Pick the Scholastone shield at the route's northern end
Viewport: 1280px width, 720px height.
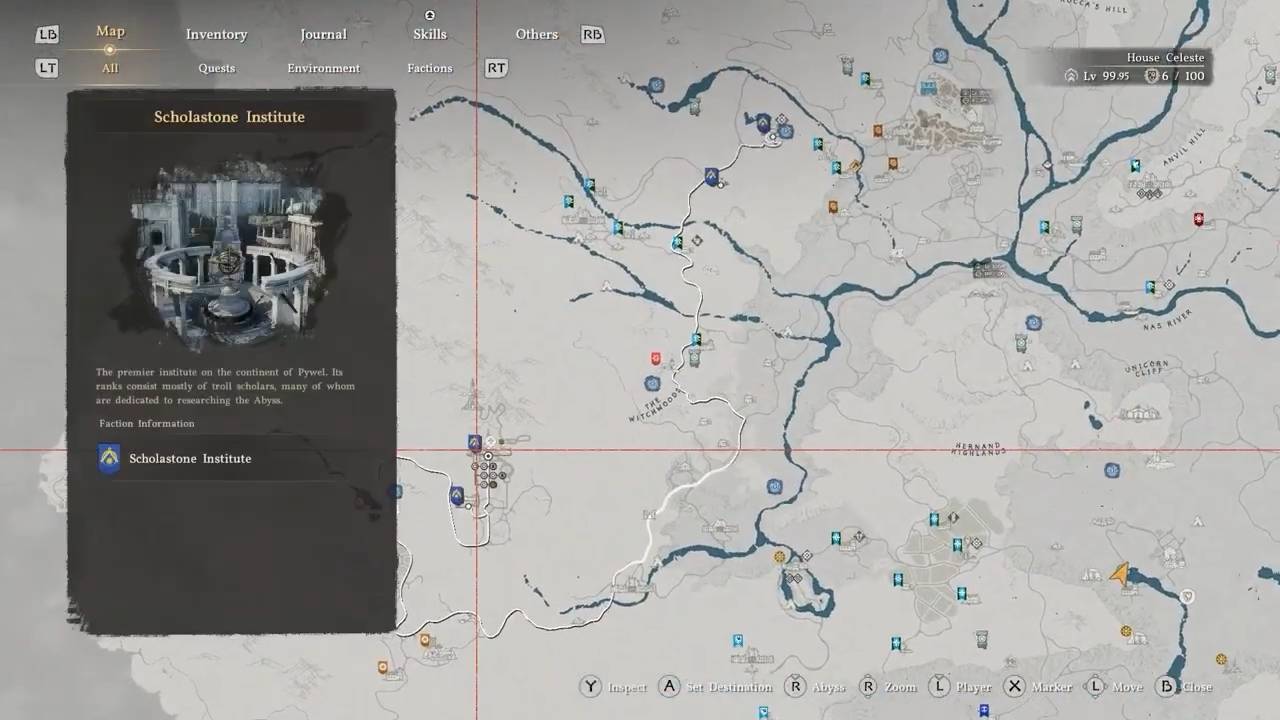tap(763, 123)
